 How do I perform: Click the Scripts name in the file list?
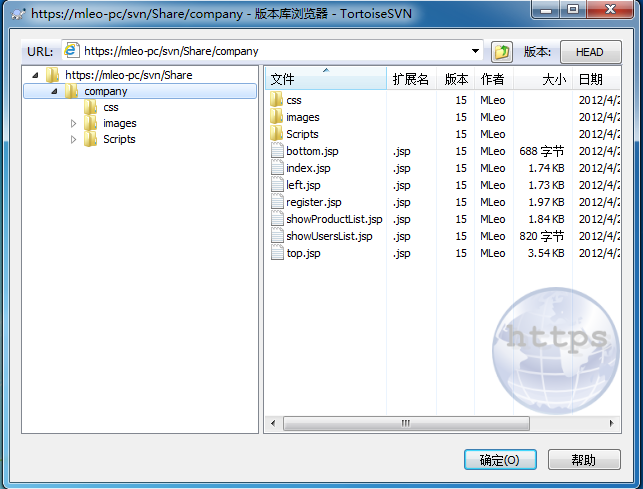click(x=302, y=134)
